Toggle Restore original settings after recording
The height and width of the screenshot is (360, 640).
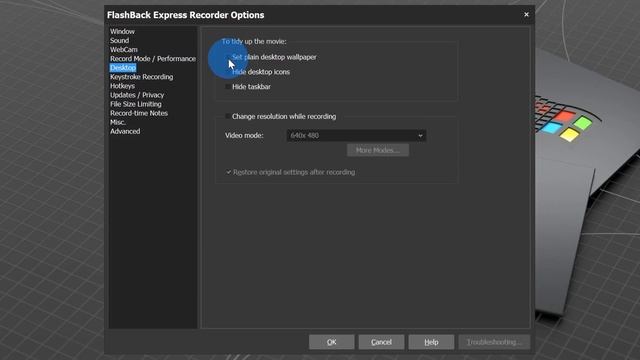(229, 172)
